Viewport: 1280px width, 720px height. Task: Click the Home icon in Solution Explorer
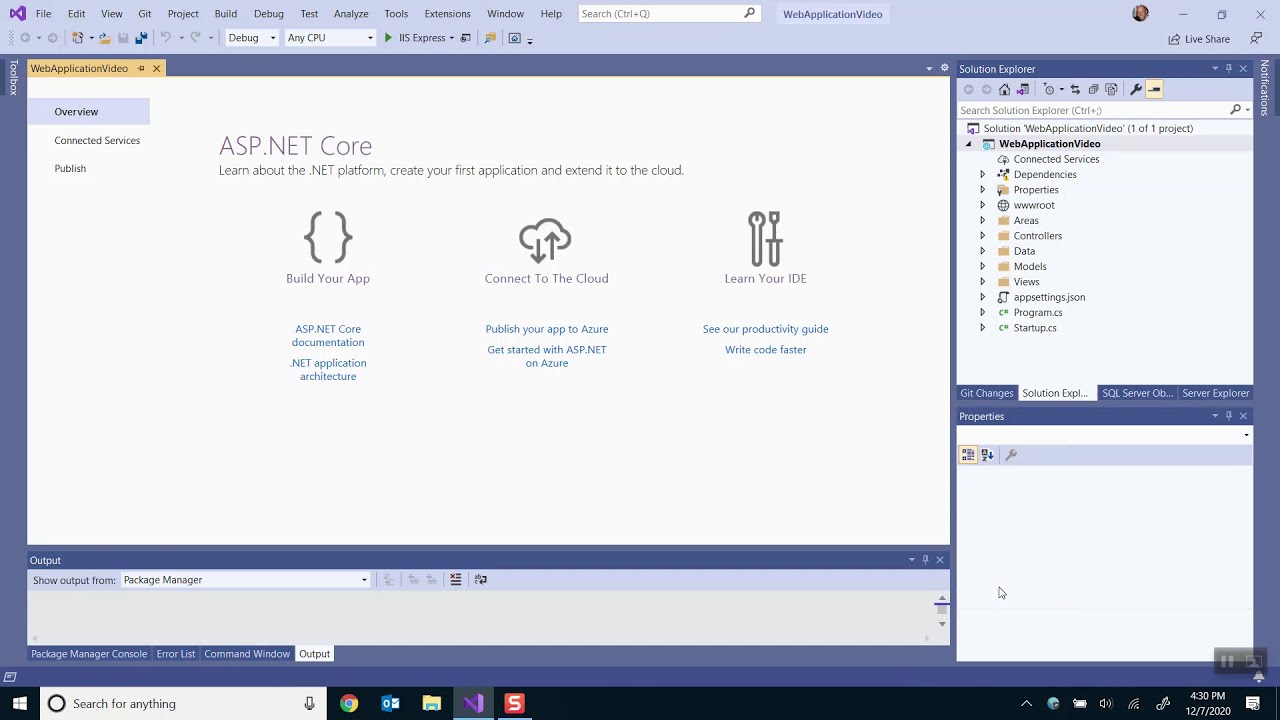pos(1005,90)
